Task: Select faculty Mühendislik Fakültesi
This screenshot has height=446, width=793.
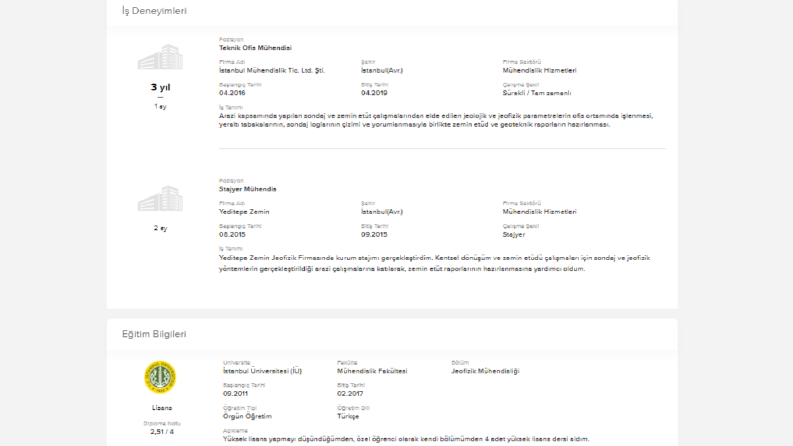Action: click(372, 371)
